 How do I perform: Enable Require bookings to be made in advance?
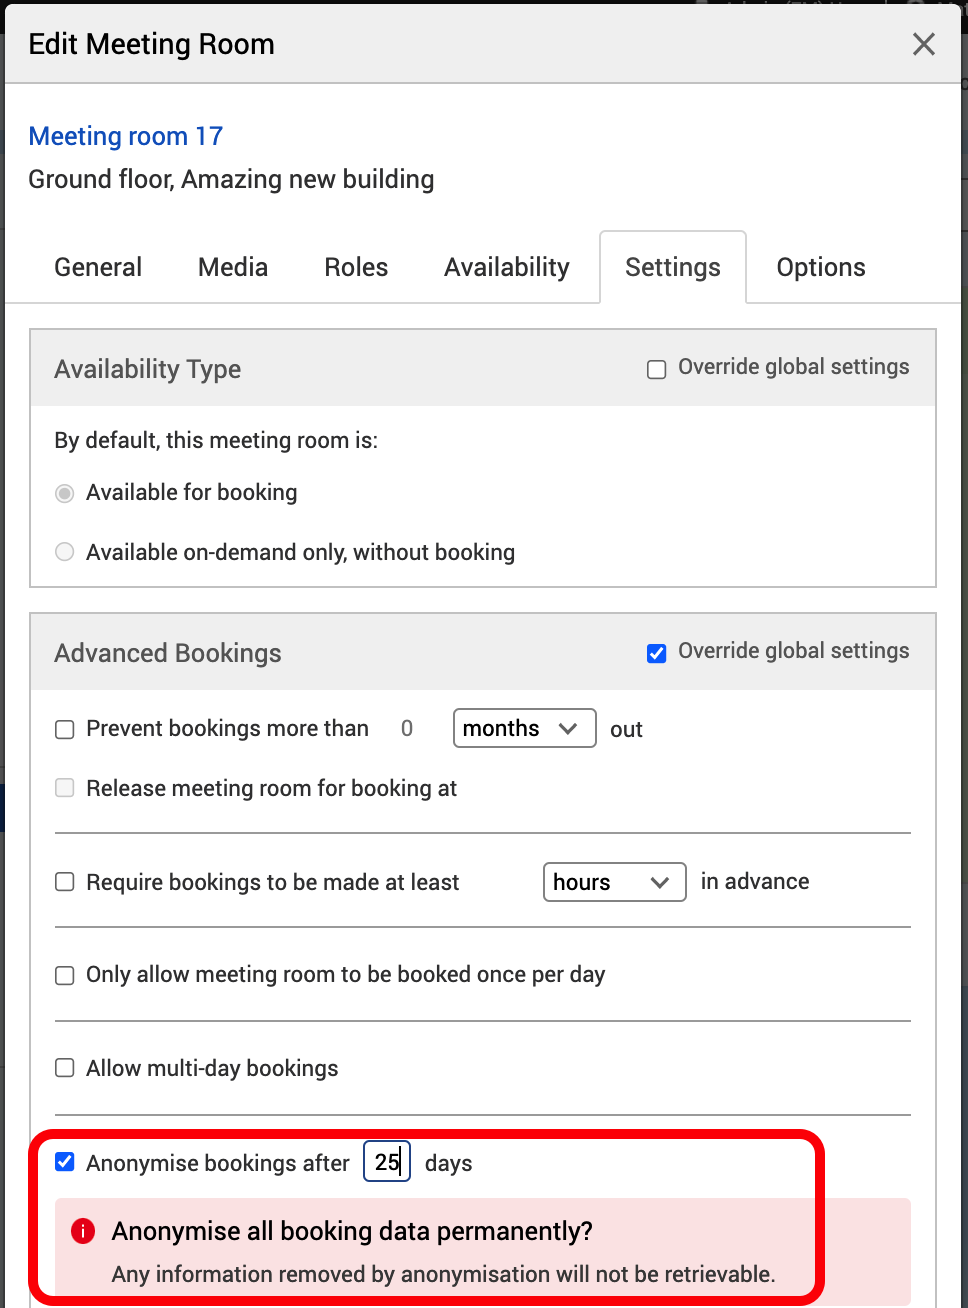(65, 882)
